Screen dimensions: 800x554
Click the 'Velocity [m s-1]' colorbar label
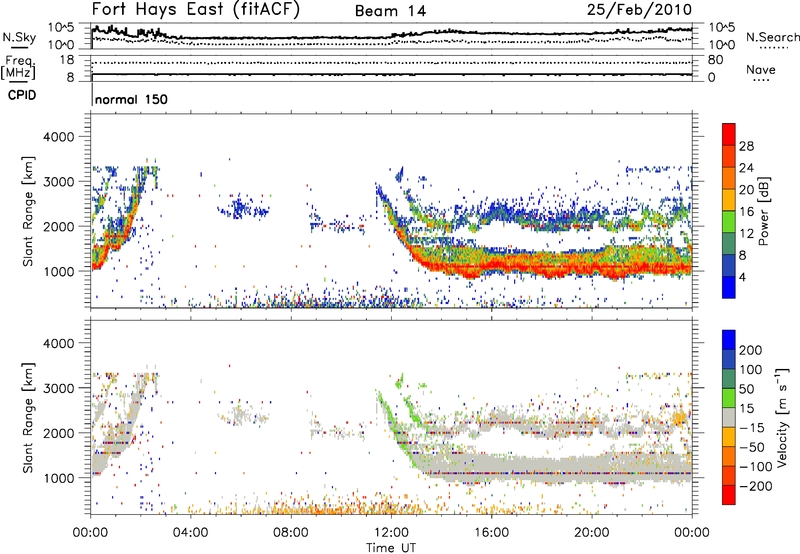point(781,417)
